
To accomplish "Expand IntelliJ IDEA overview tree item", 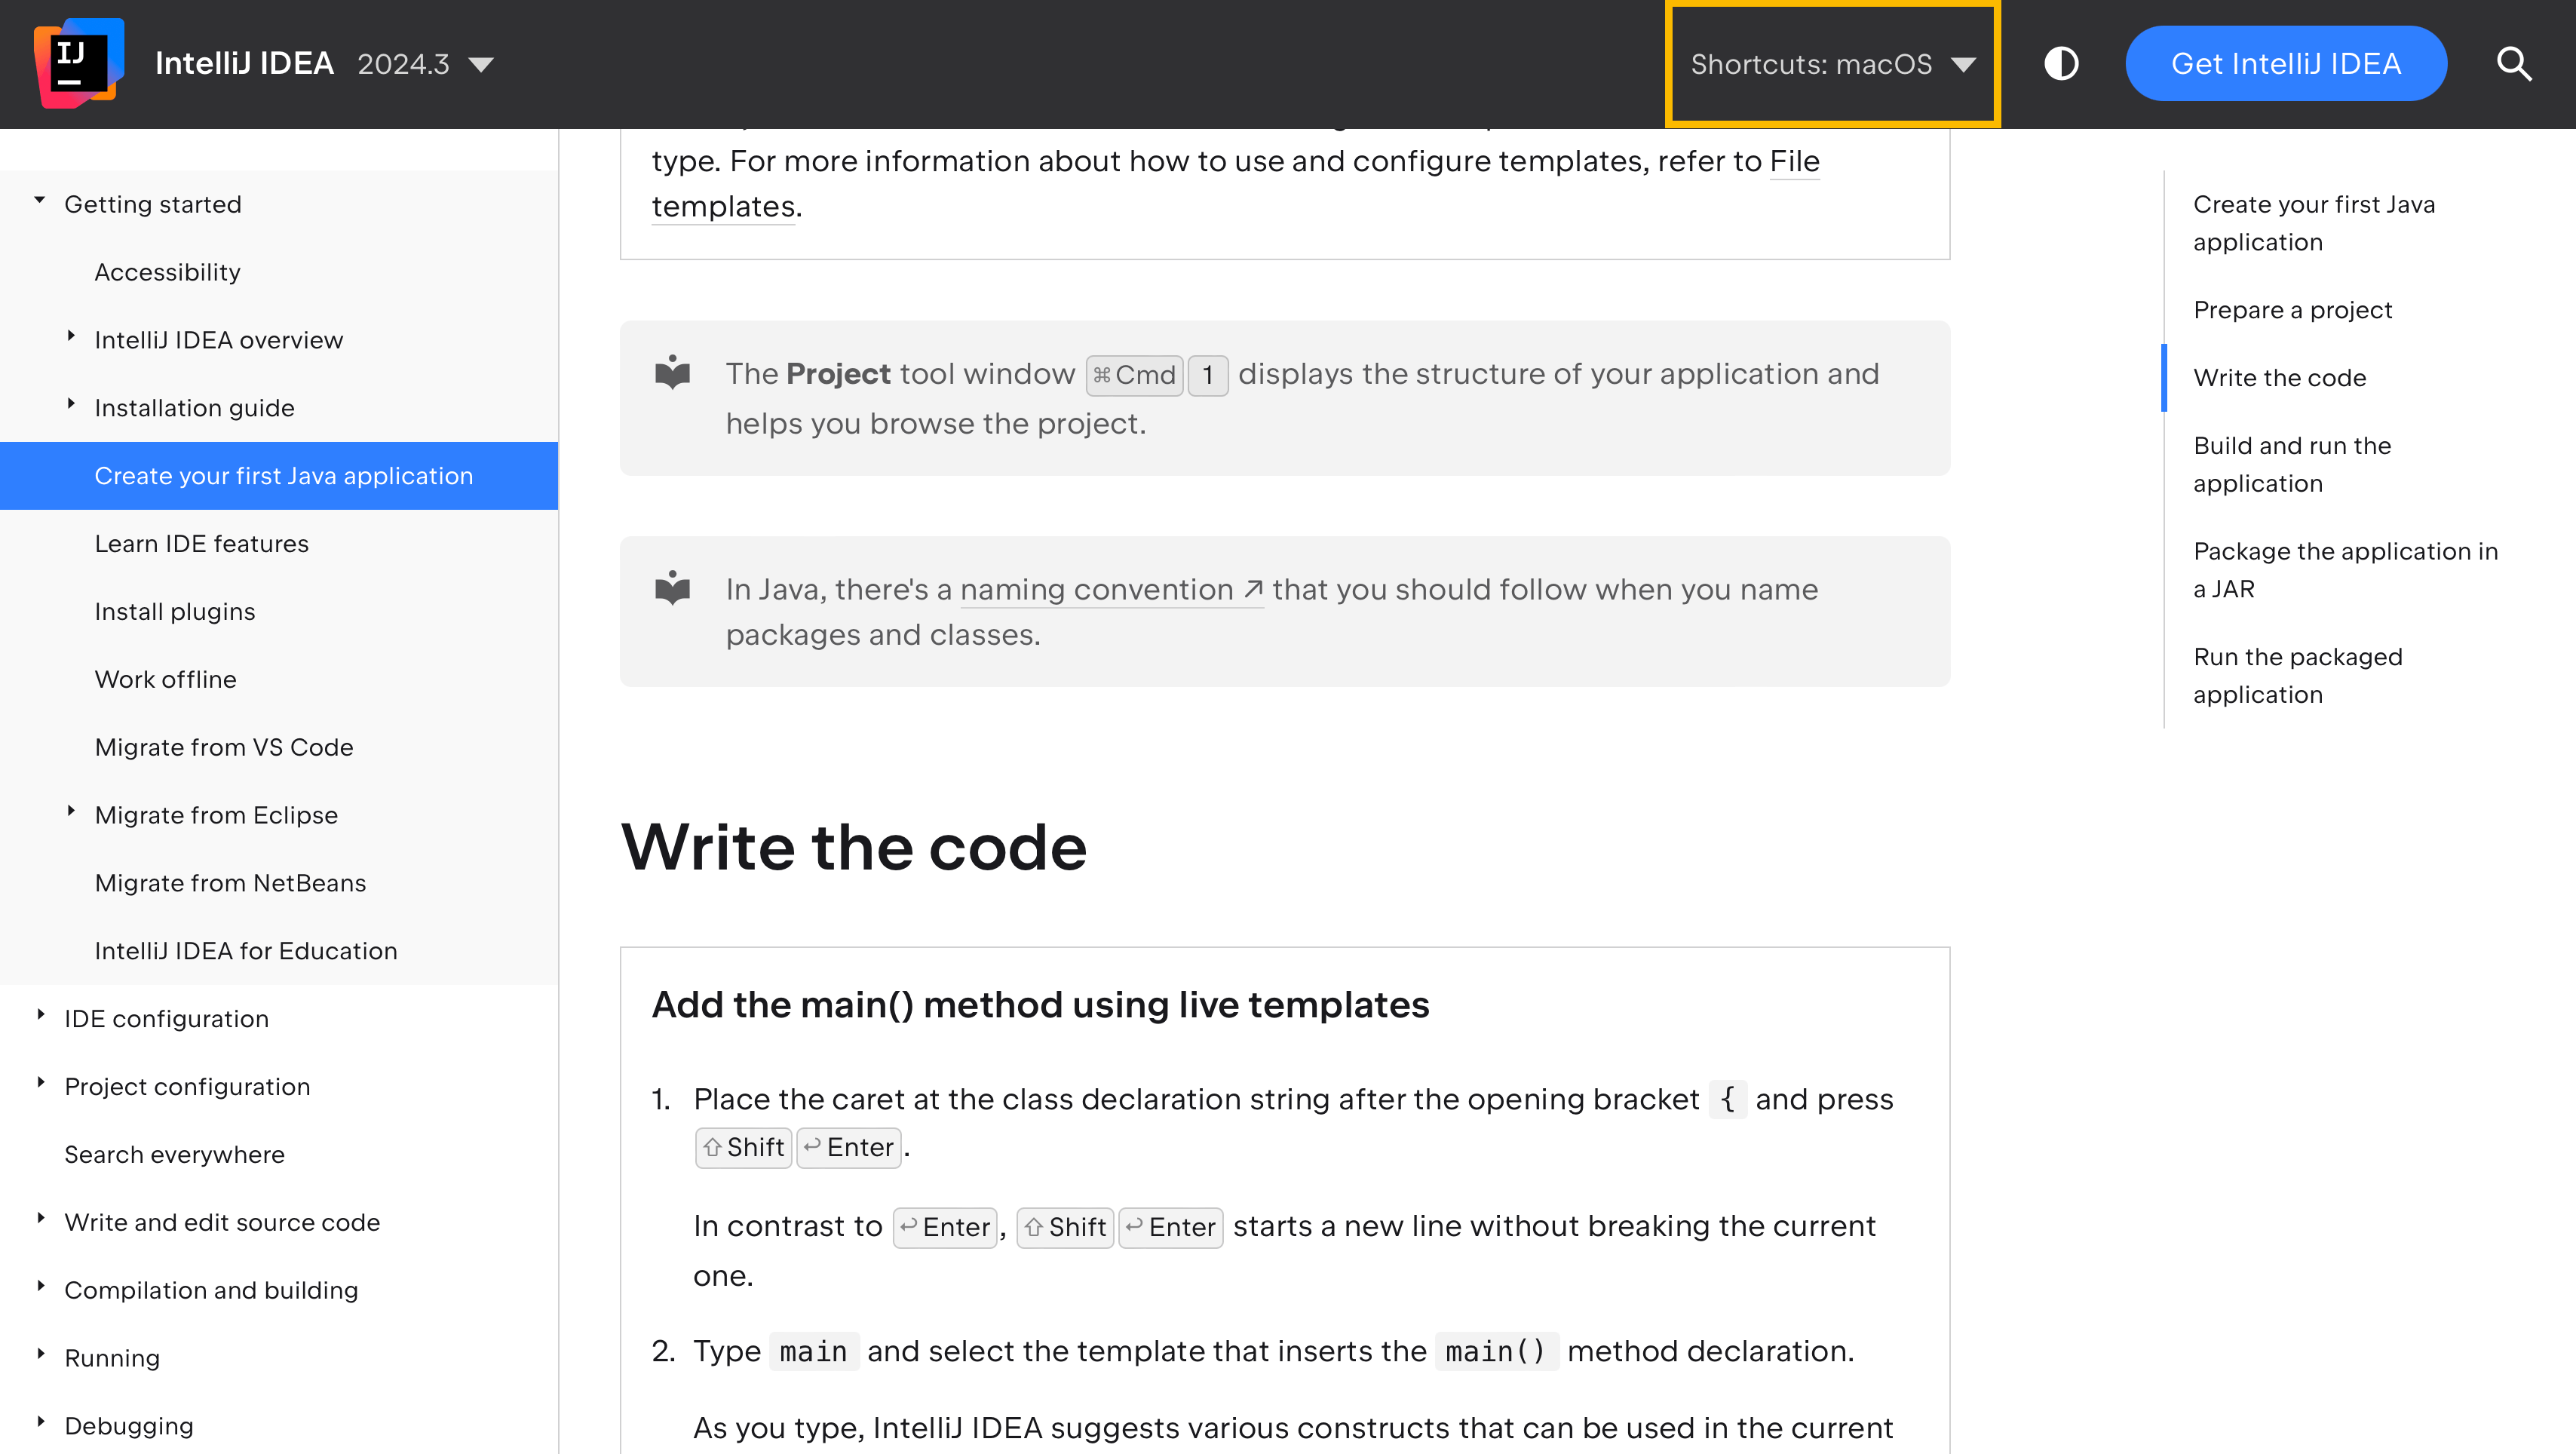I will coord(72,339).
